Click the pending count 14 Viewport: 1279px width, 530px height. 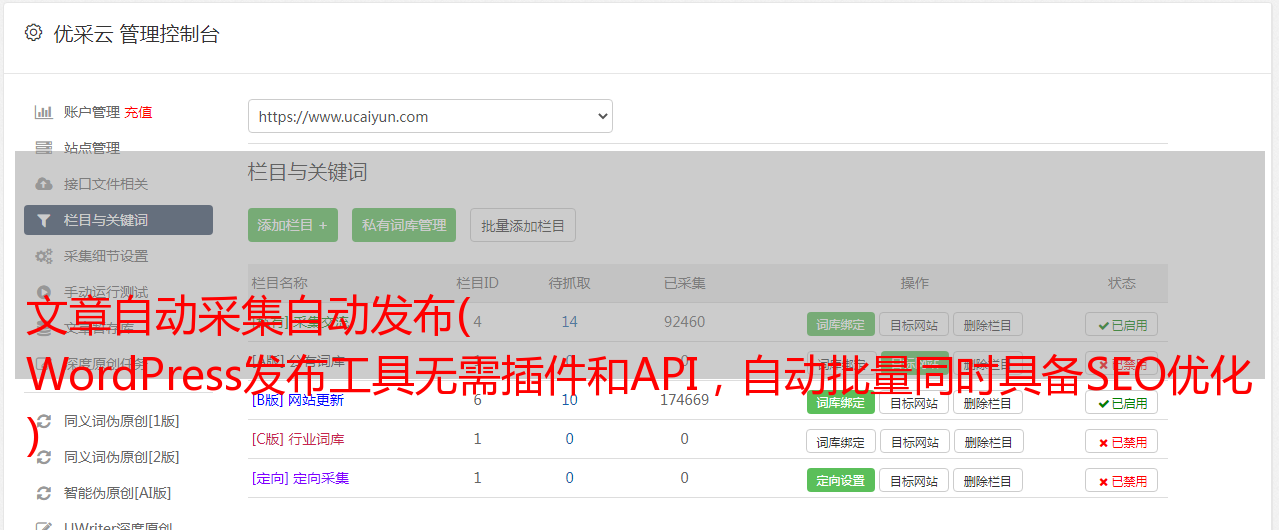pos(569,322)
